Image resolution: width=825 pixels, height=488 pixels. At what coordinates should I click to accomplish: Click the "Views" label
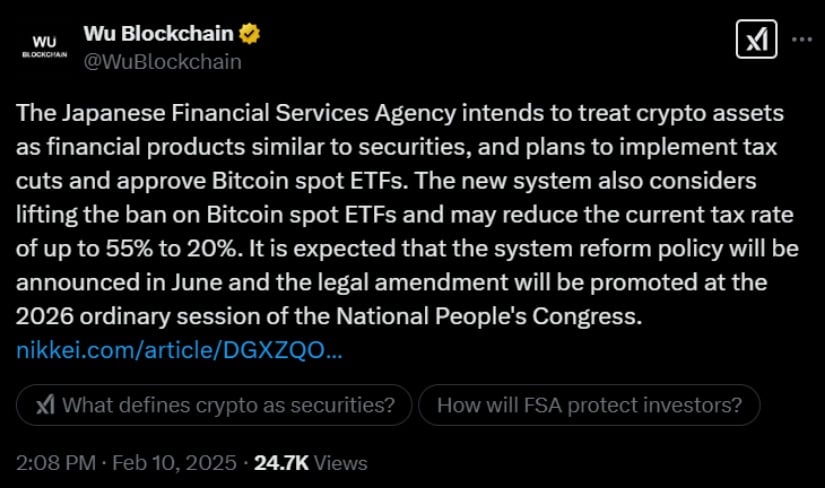pos(341,463)
